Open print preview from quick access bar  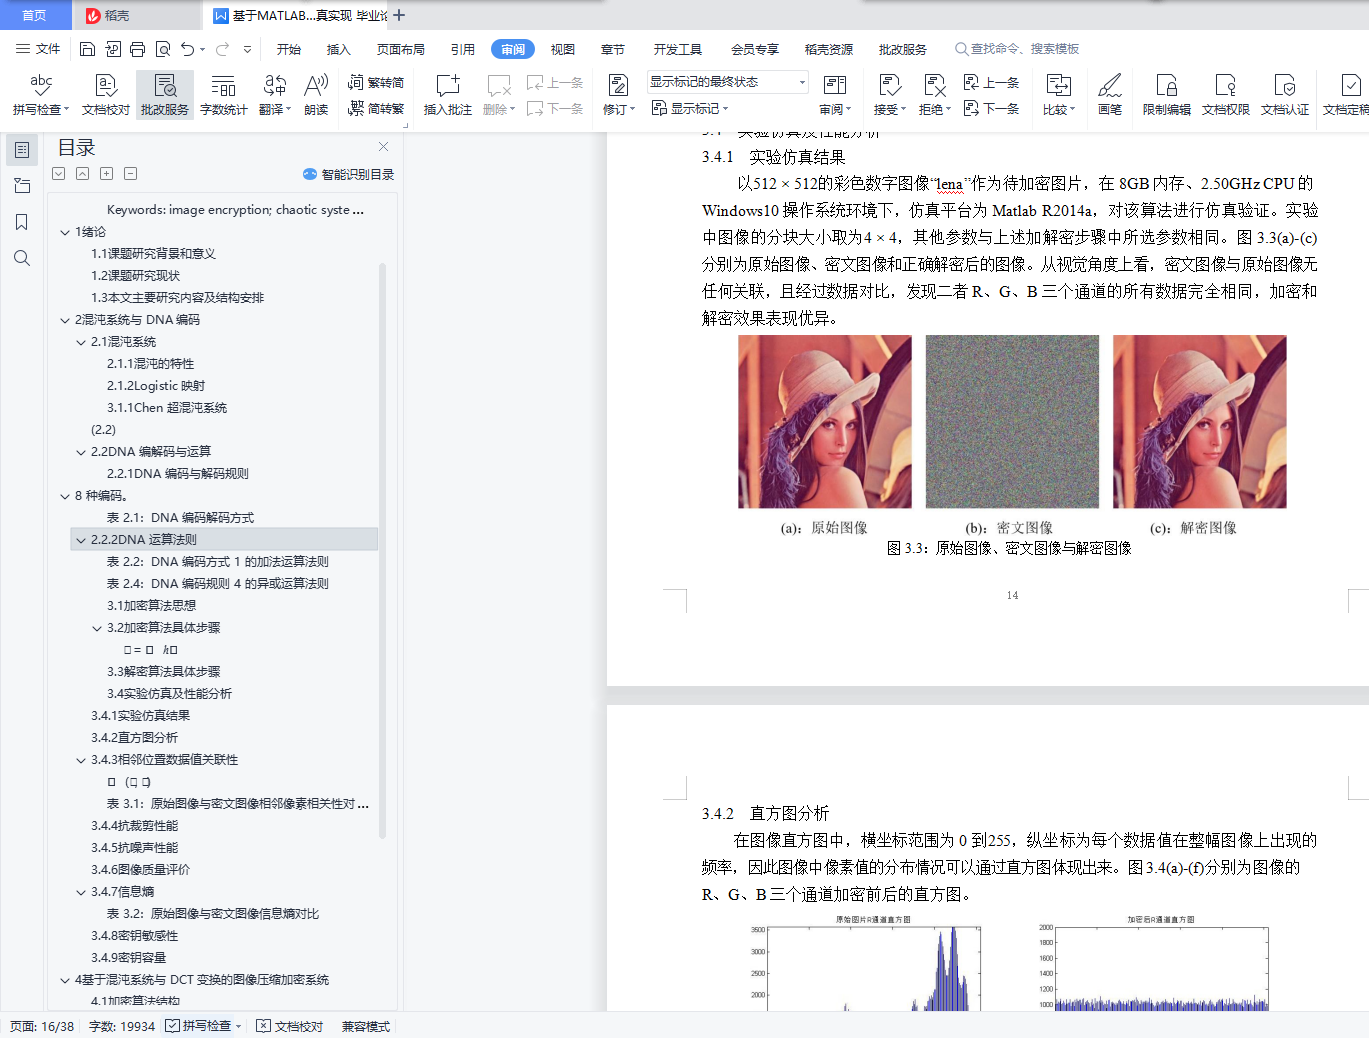[x=162, y=49]
